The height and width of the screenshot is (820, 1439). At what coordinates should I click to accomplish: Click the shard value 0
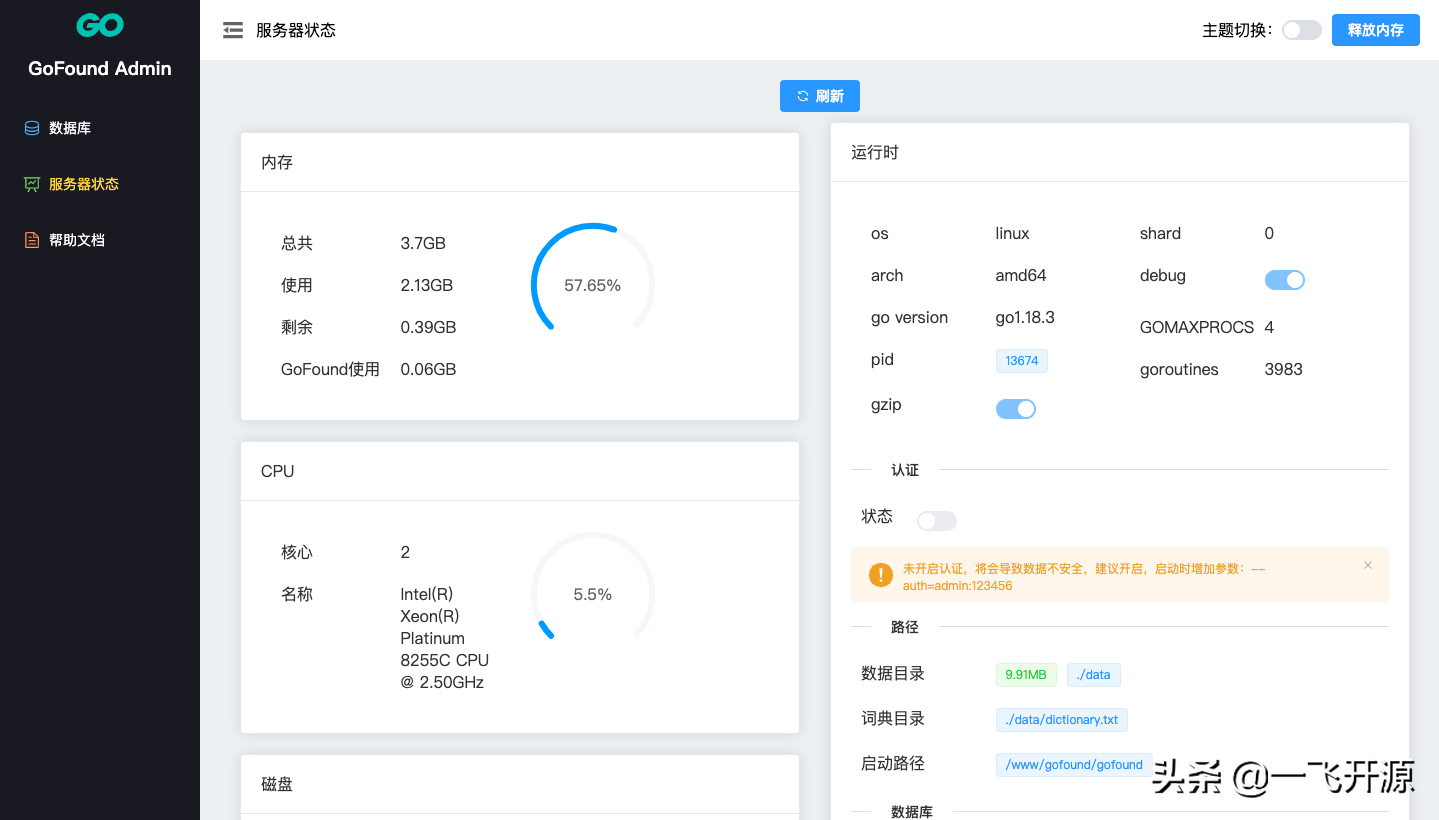click(1269, 233)
